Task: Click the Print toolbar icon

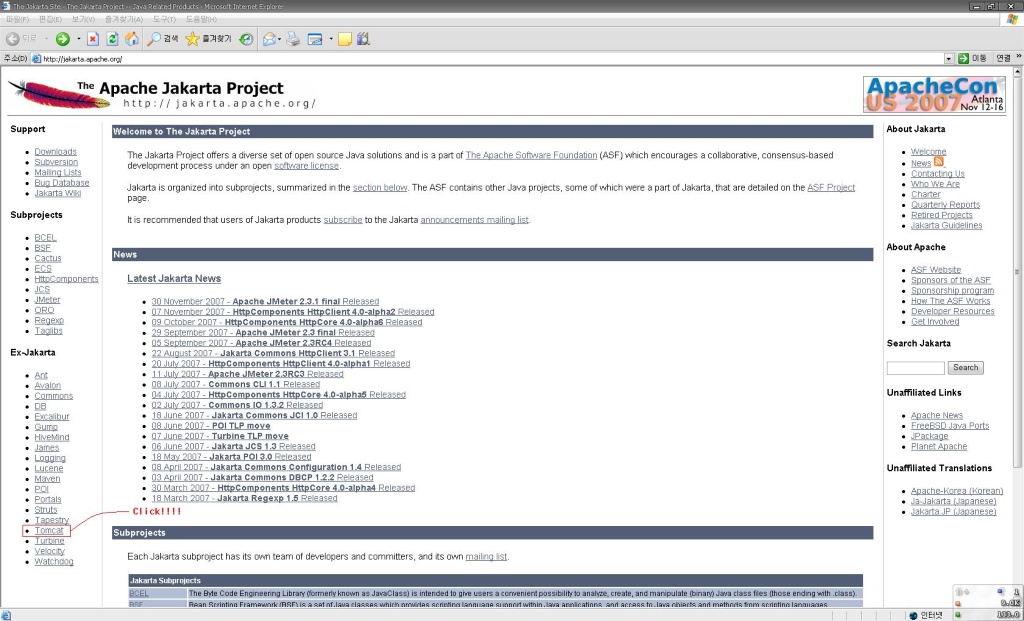Action: (x=293, y=39)
